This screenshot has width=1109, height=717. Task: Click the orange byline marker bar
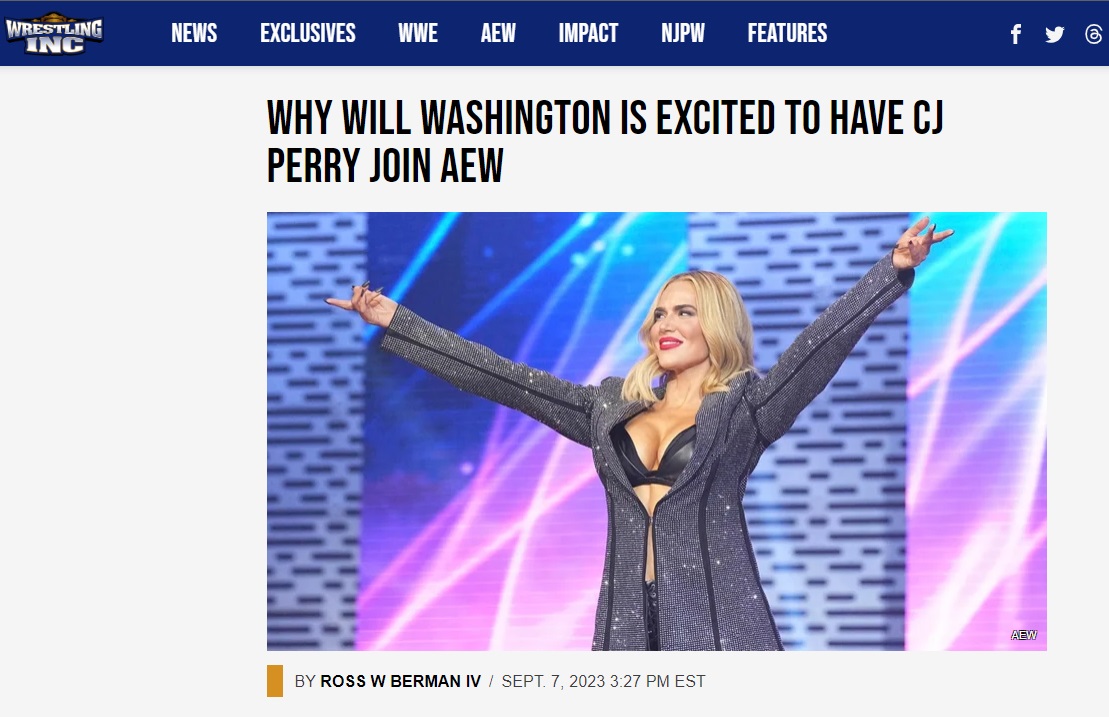click(x=274, y=681)
